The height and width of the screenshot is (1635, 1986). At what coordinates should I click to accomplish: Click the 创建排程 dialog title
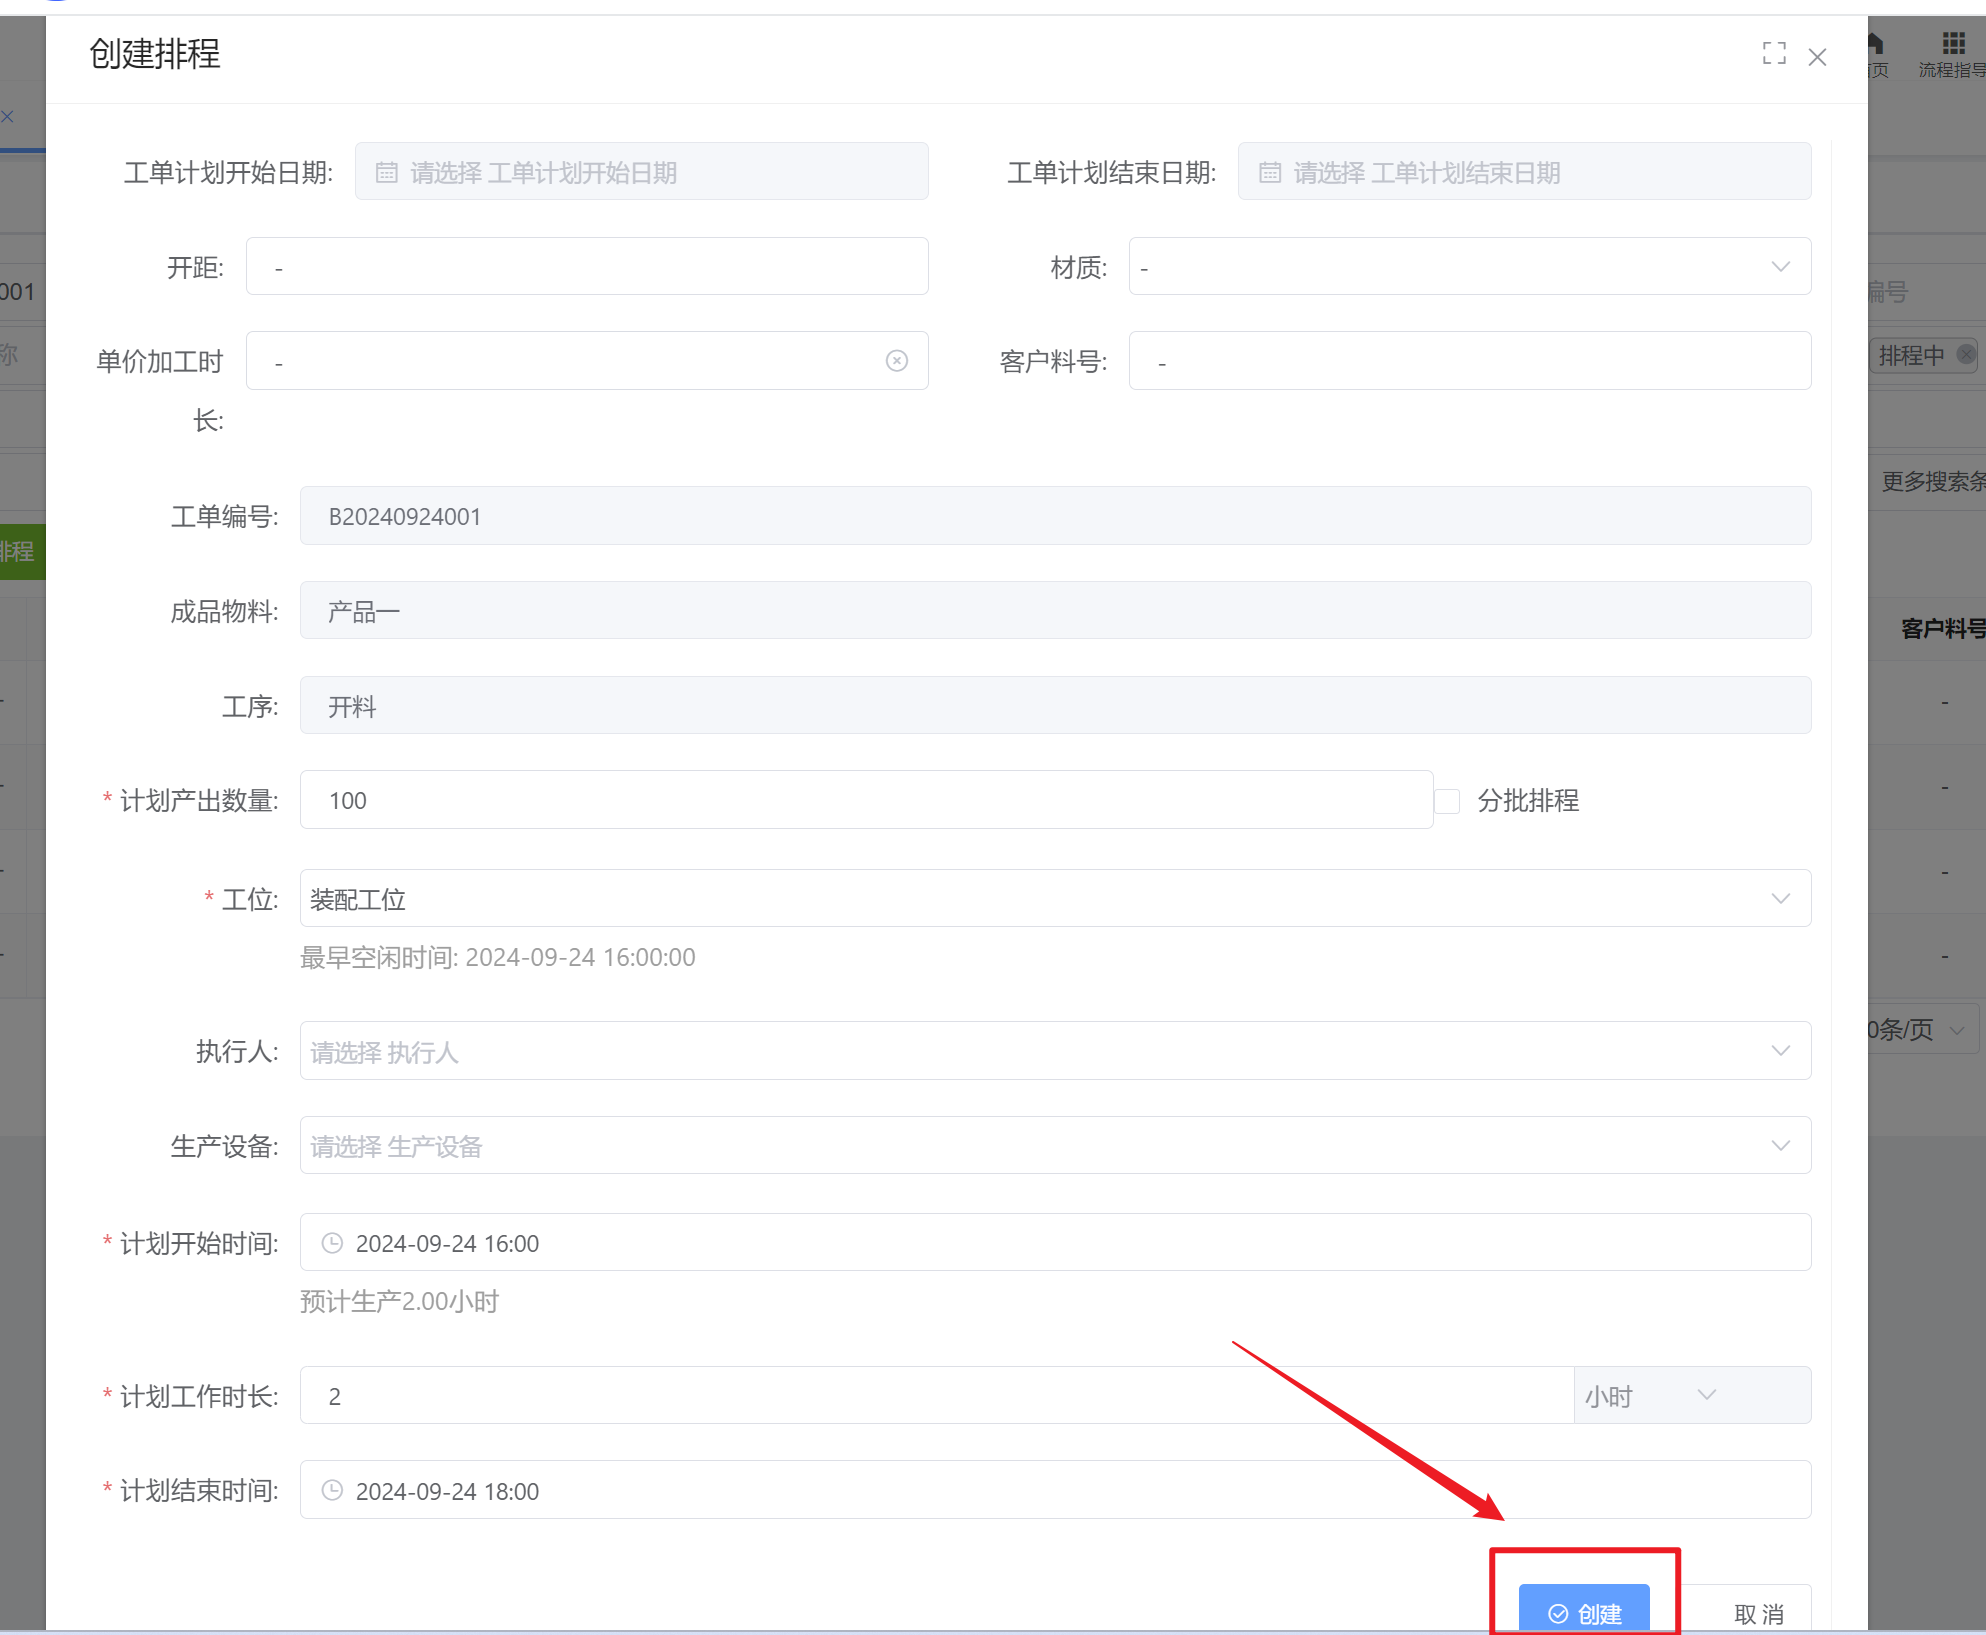coord(155,54)
